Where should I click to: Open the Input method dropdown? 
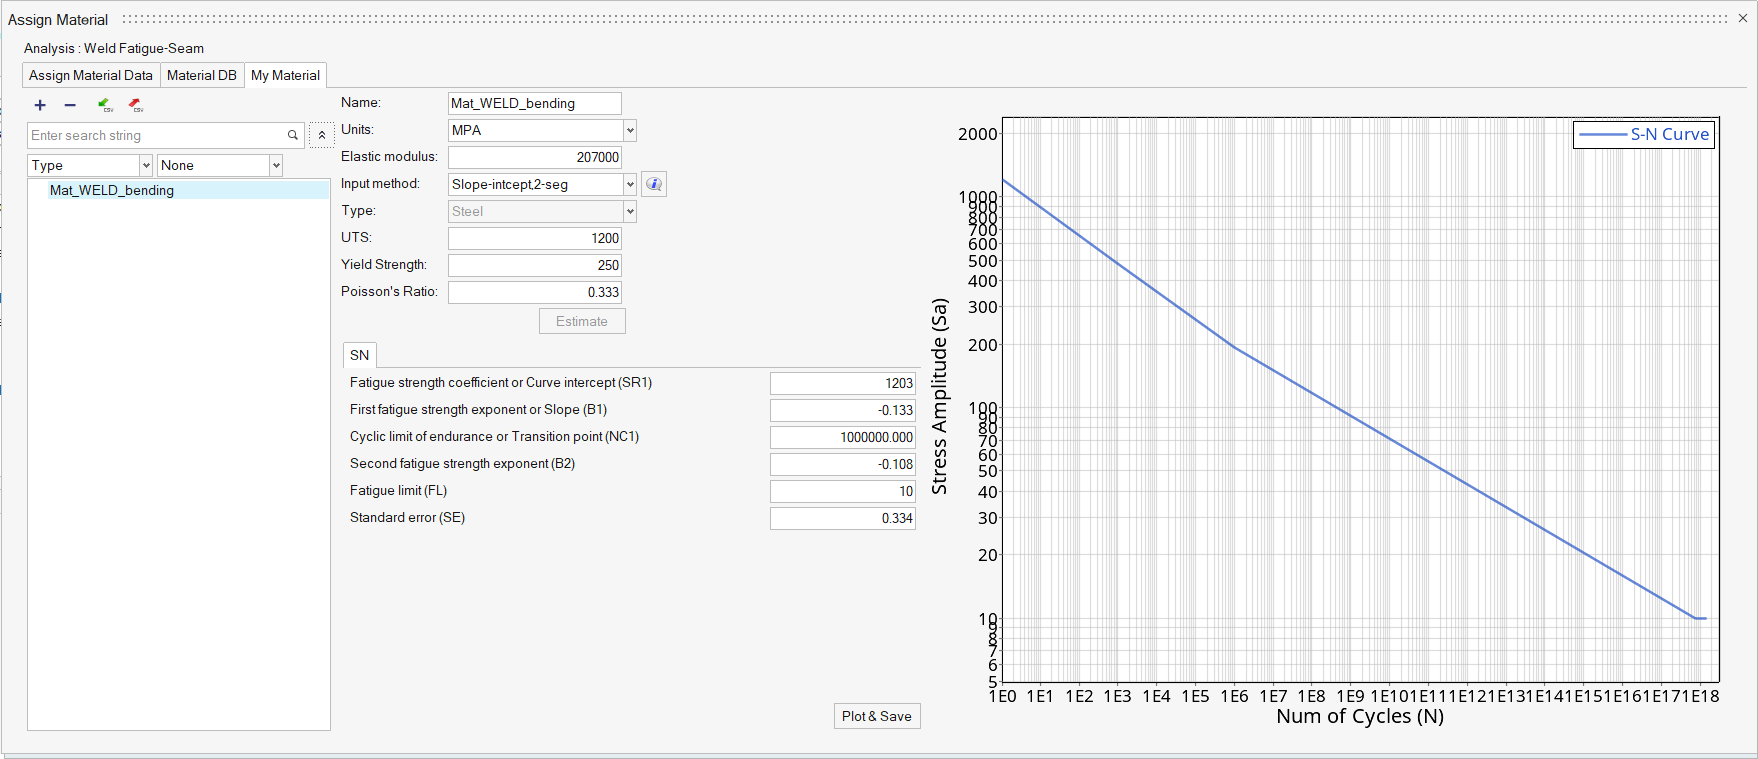click(542, 184)
